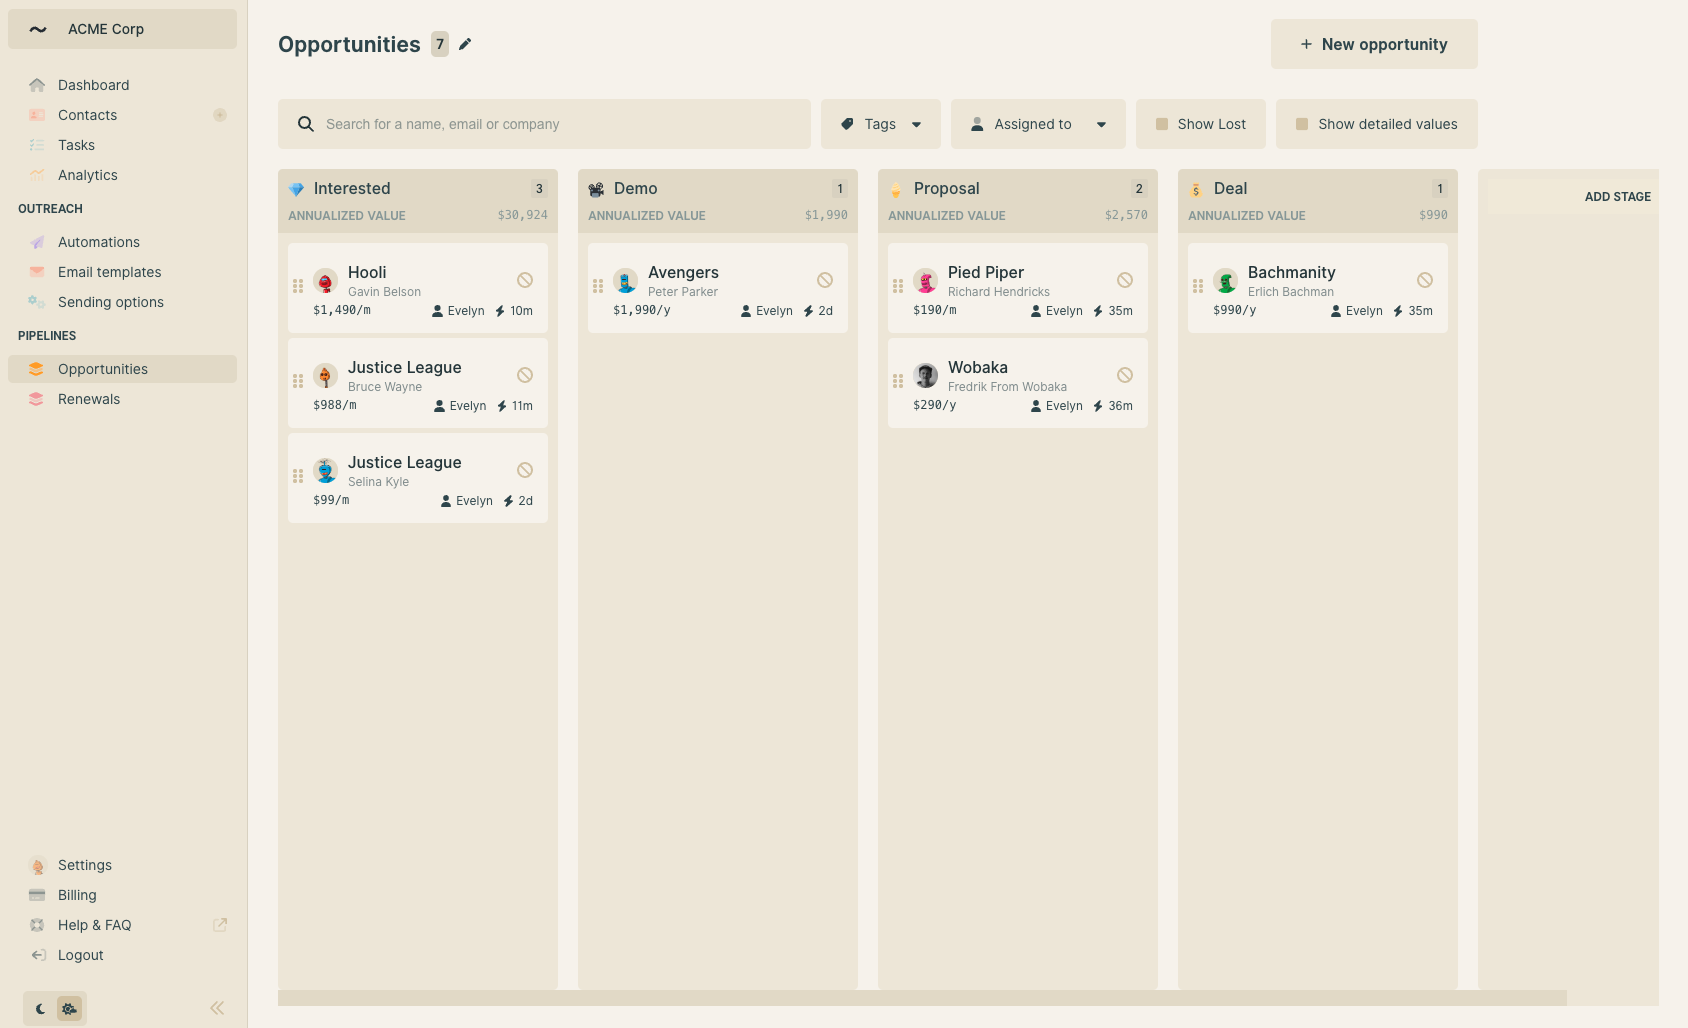Mark the Pied Piper opportunity as lost
This screenshot has width=1688, height=1028.
click(x=1125, y=280)
